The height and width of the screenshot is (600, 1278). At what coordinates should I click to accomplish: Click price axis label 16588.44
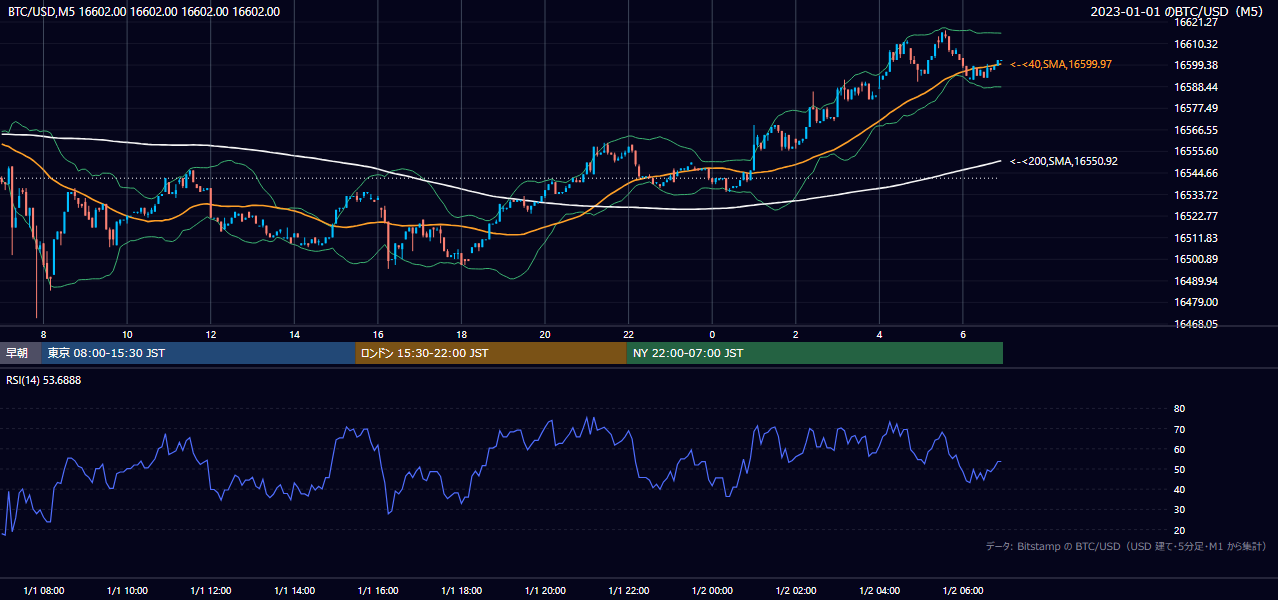pyautogui.click(x=1196, y=87)
